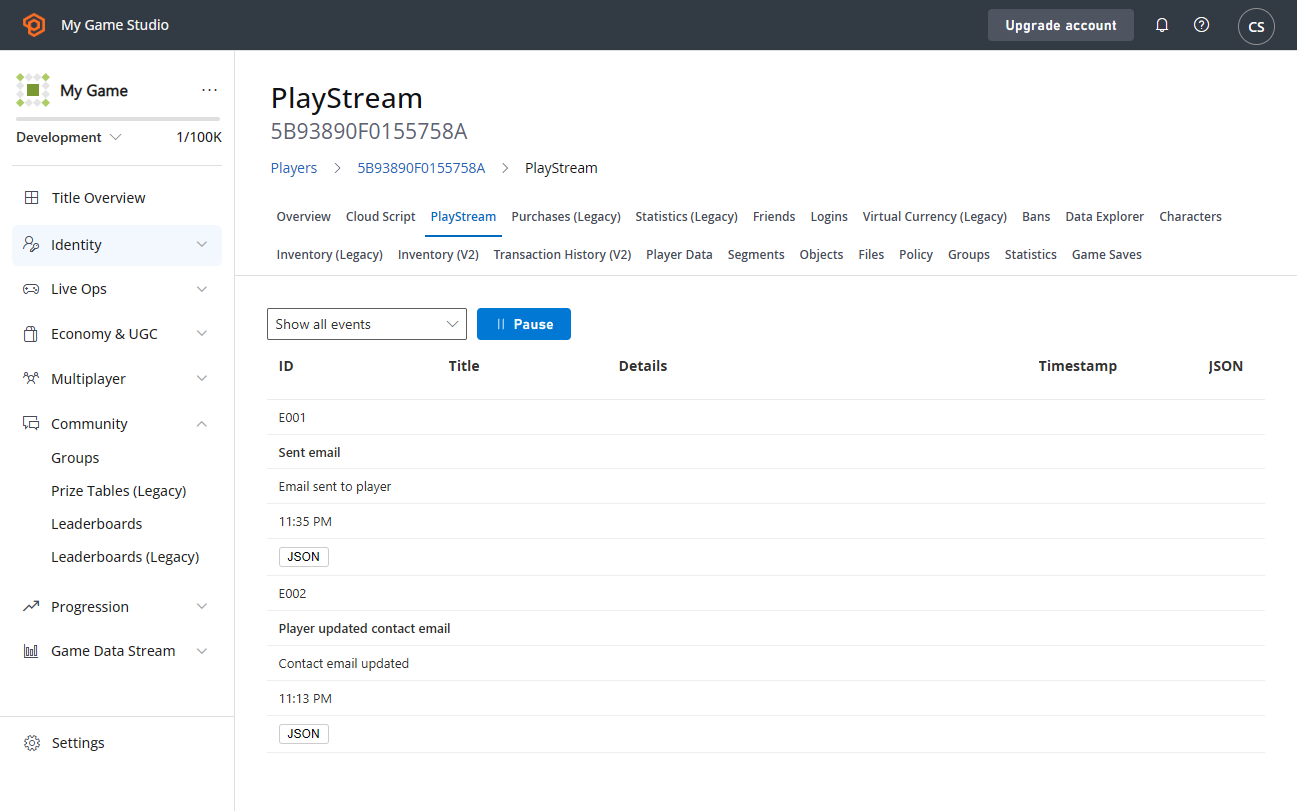Open the notifications bell
This screenshot has height=811, width=1297.
1162,25
